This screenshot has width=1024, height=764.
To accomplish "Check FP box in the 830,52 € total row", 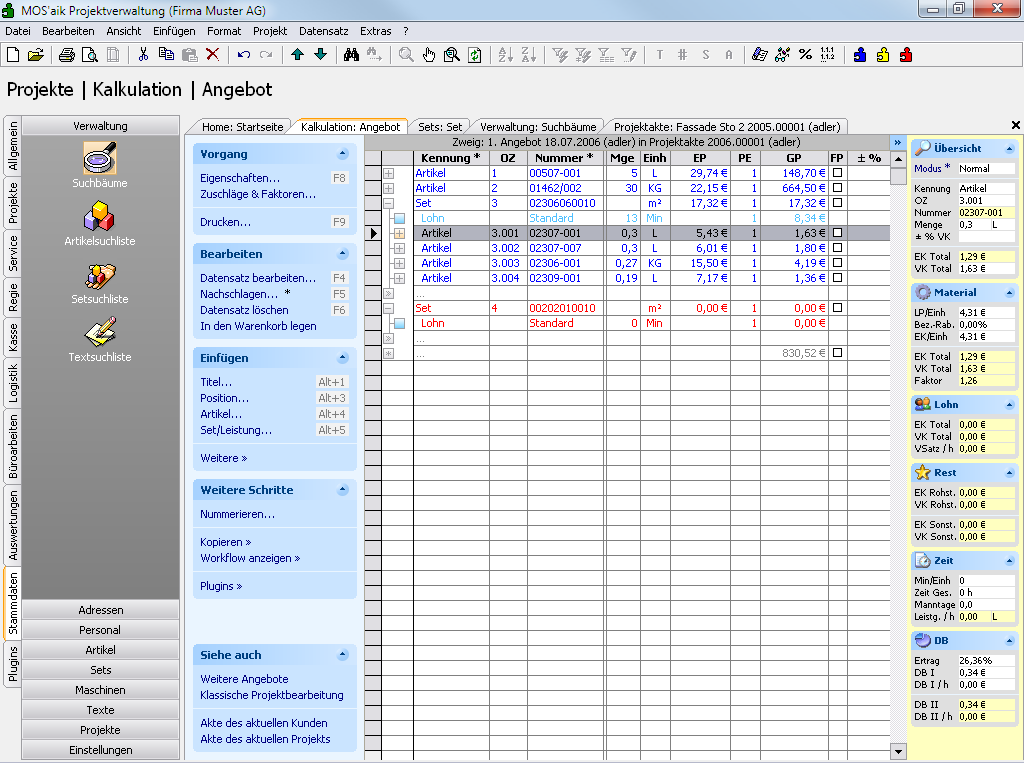I will click(x=837, y=353).
